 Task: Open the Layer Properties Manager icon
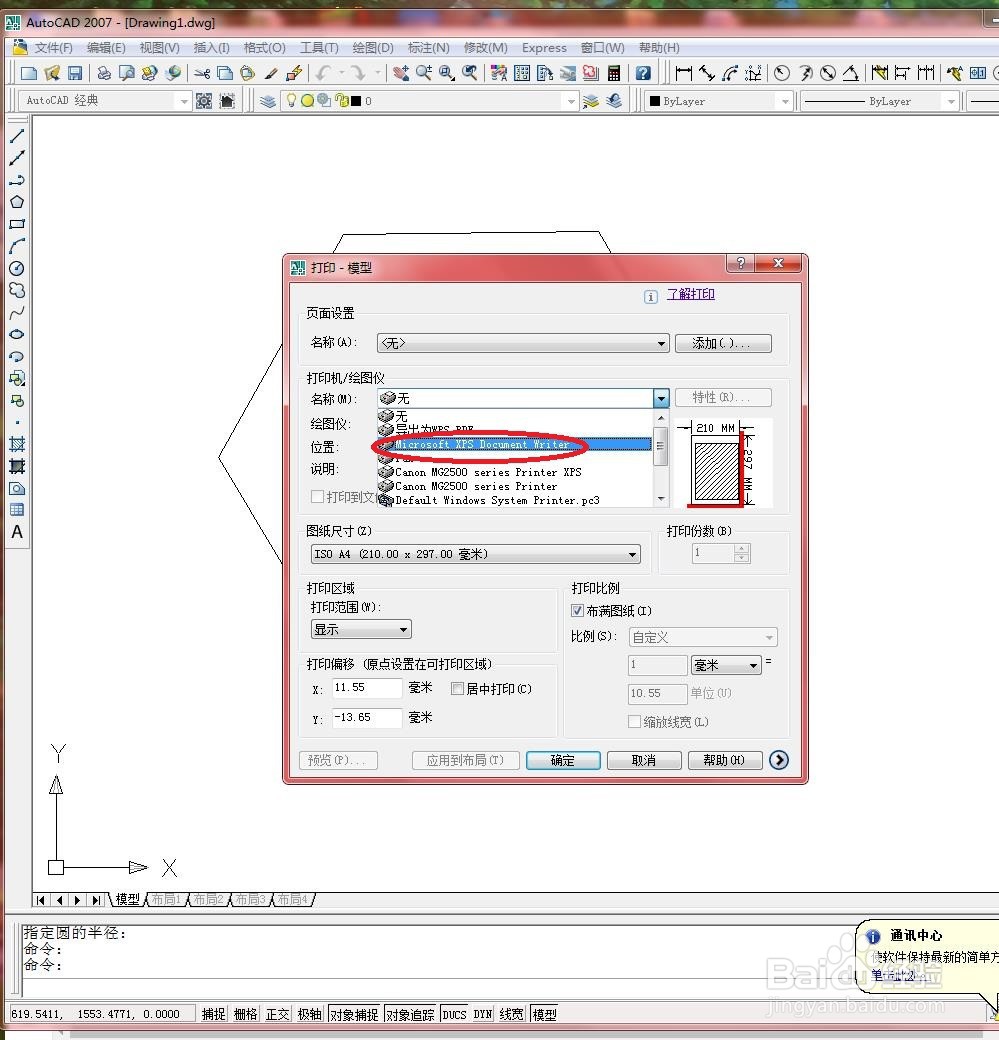click(x=268, y=101)
